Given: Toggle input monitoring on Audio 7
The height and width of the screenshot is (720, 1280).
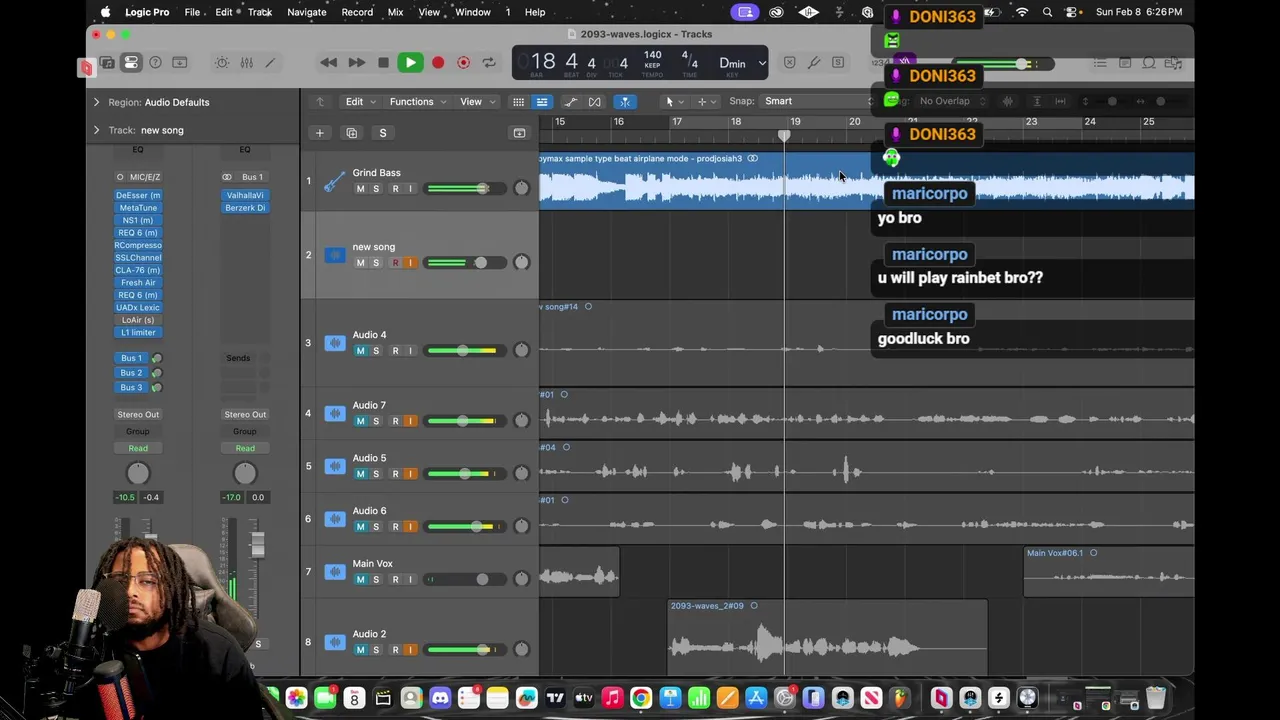Looking at the screenshot, I should tap(410, 421).
